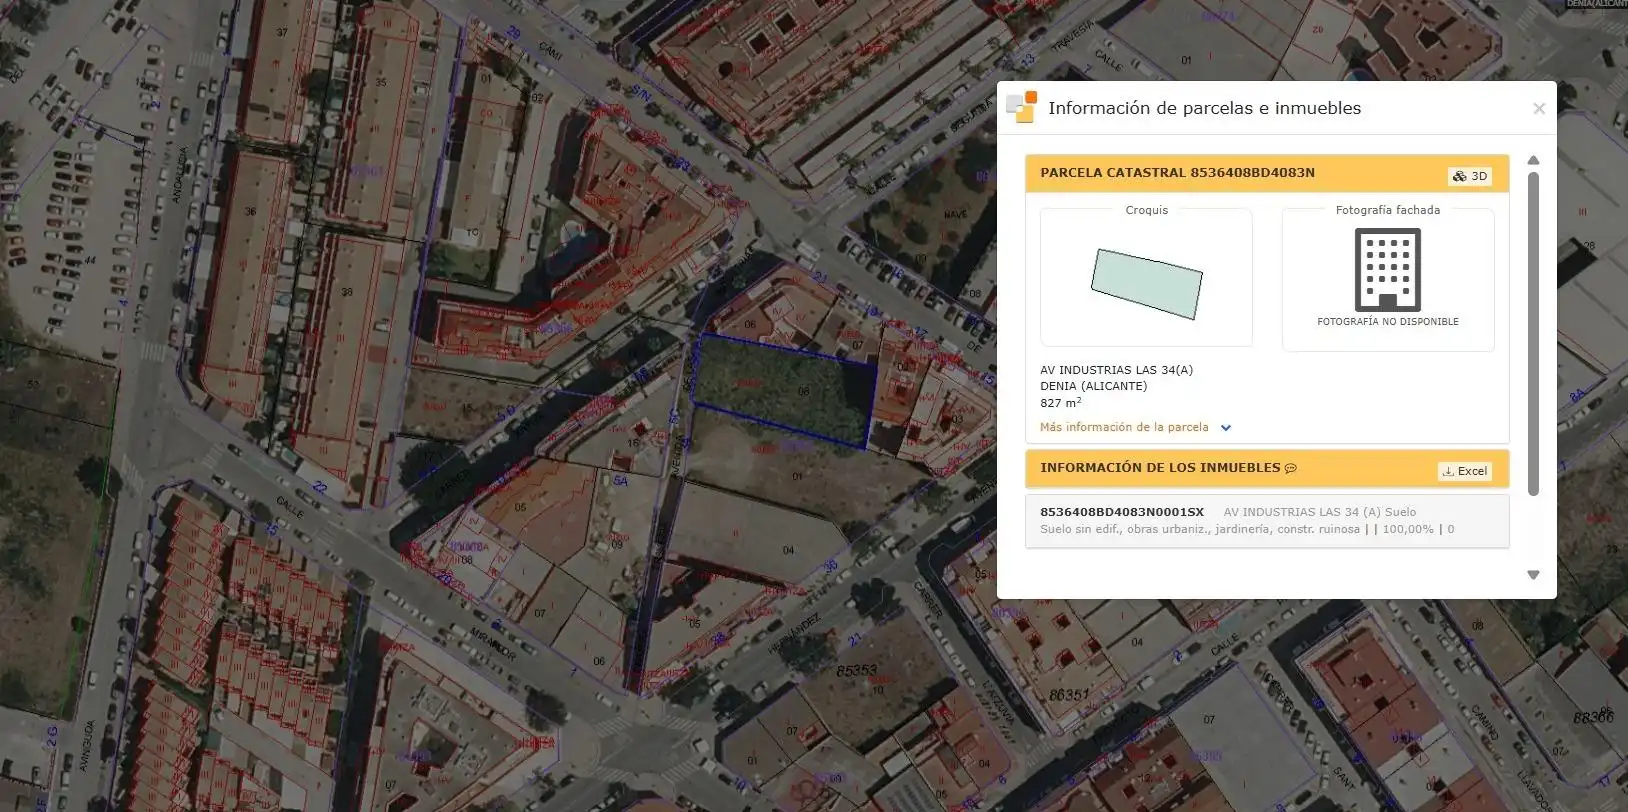
Task: Click the panel scrollbar up arrow
Action: point(1533,160)
